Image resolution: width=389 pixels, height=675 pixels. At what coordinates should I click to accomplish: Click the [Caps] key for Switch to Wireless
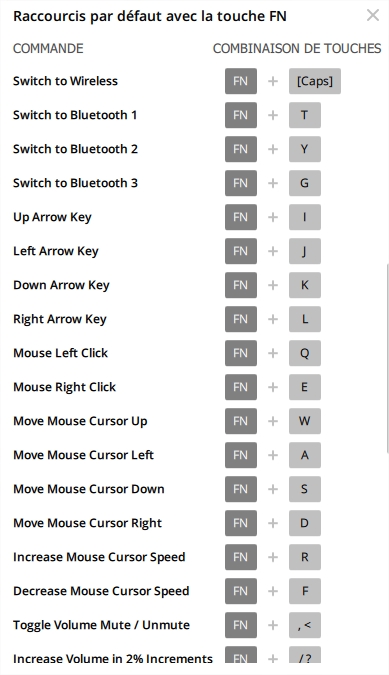pos(315,81)
